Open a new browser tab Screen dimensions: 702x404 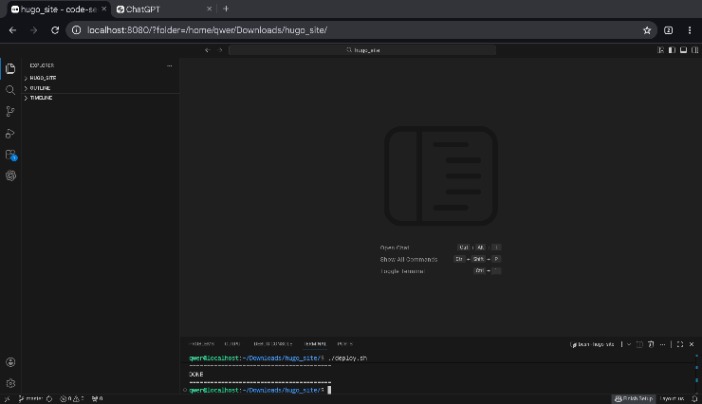tap(226, 9)
